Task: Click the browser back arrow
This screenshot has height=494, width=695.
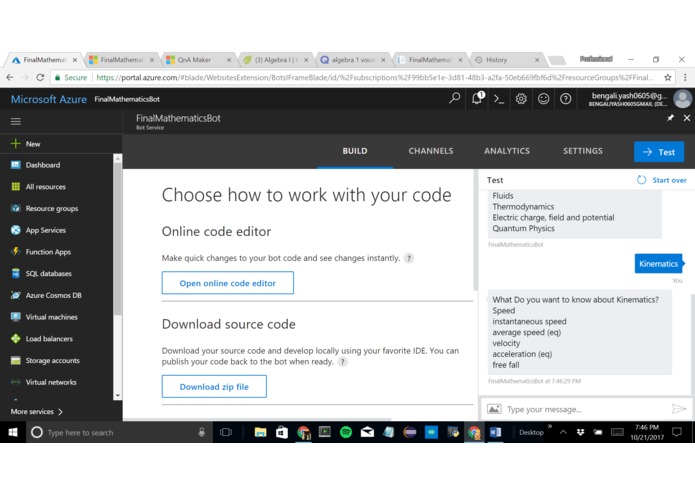Action: (x=10, y=78)
